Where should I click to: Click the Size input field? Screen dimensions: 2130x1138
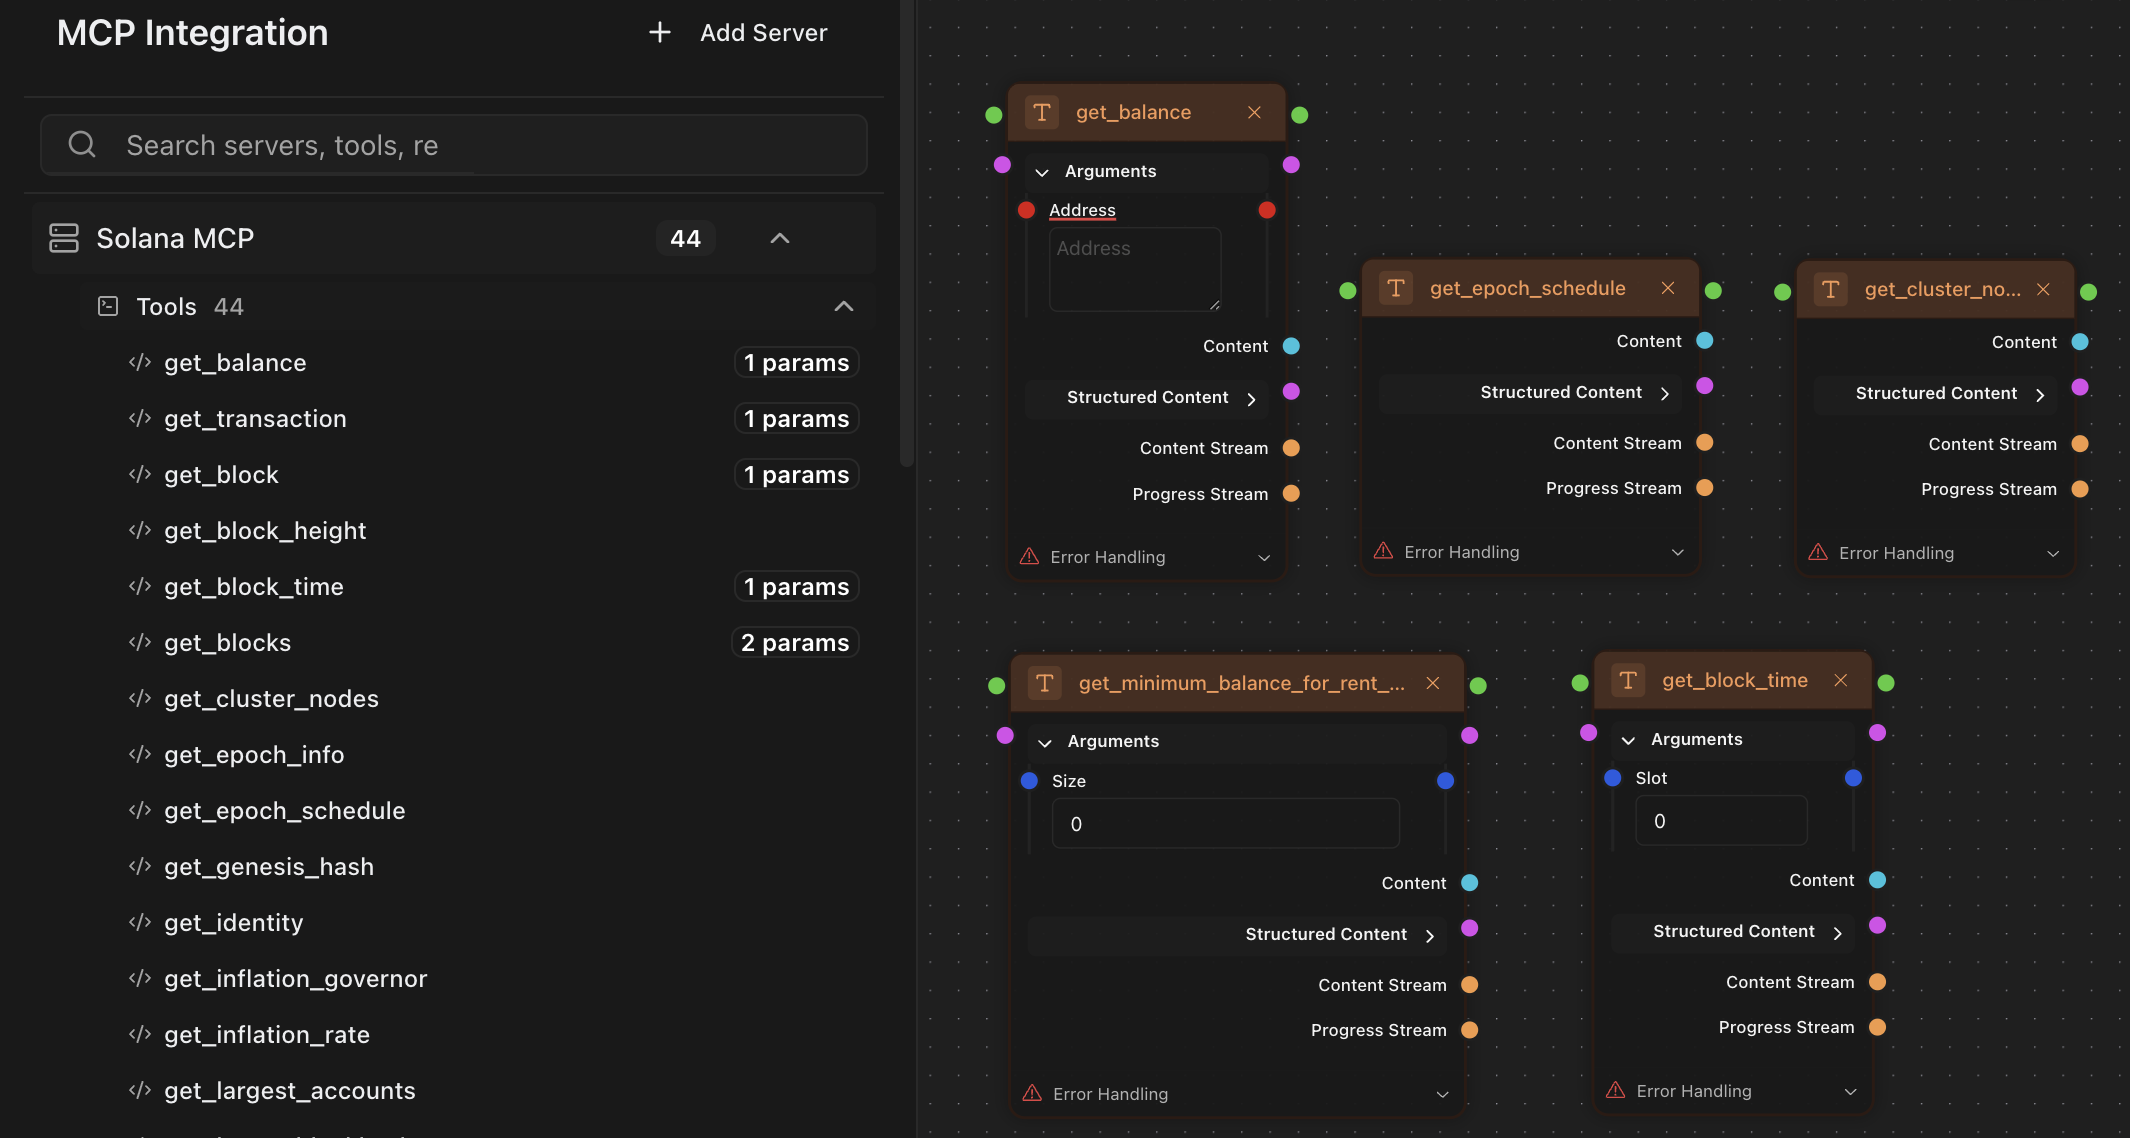pyautogui.click(x=1224, y=824)
